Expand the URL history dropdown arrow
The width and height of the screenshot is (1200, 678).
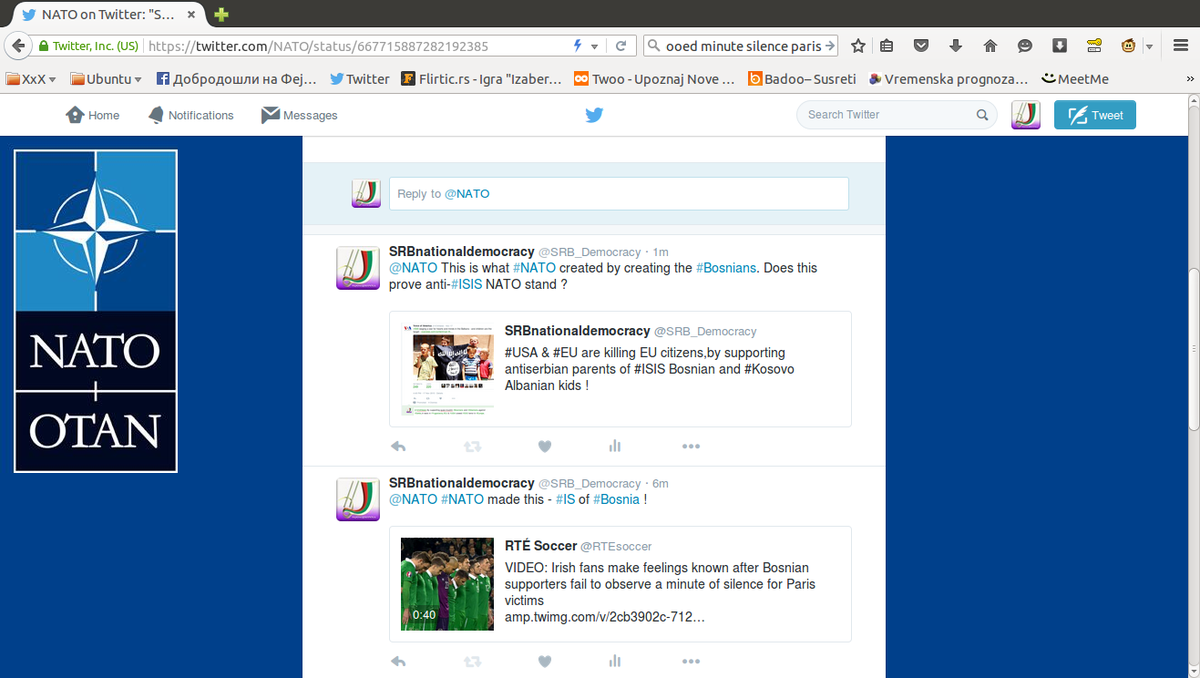(594, 47)
